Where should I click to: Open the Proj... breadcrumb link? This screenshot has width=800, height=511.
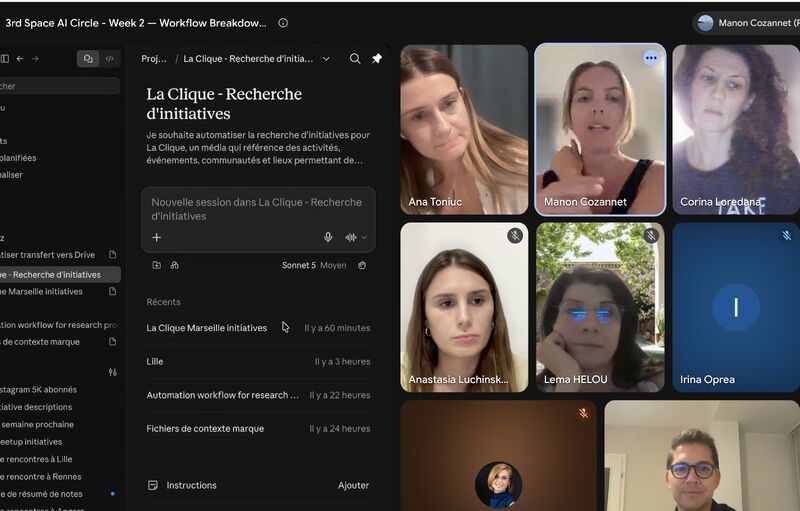pyautogui.click(x=154, y=59)
